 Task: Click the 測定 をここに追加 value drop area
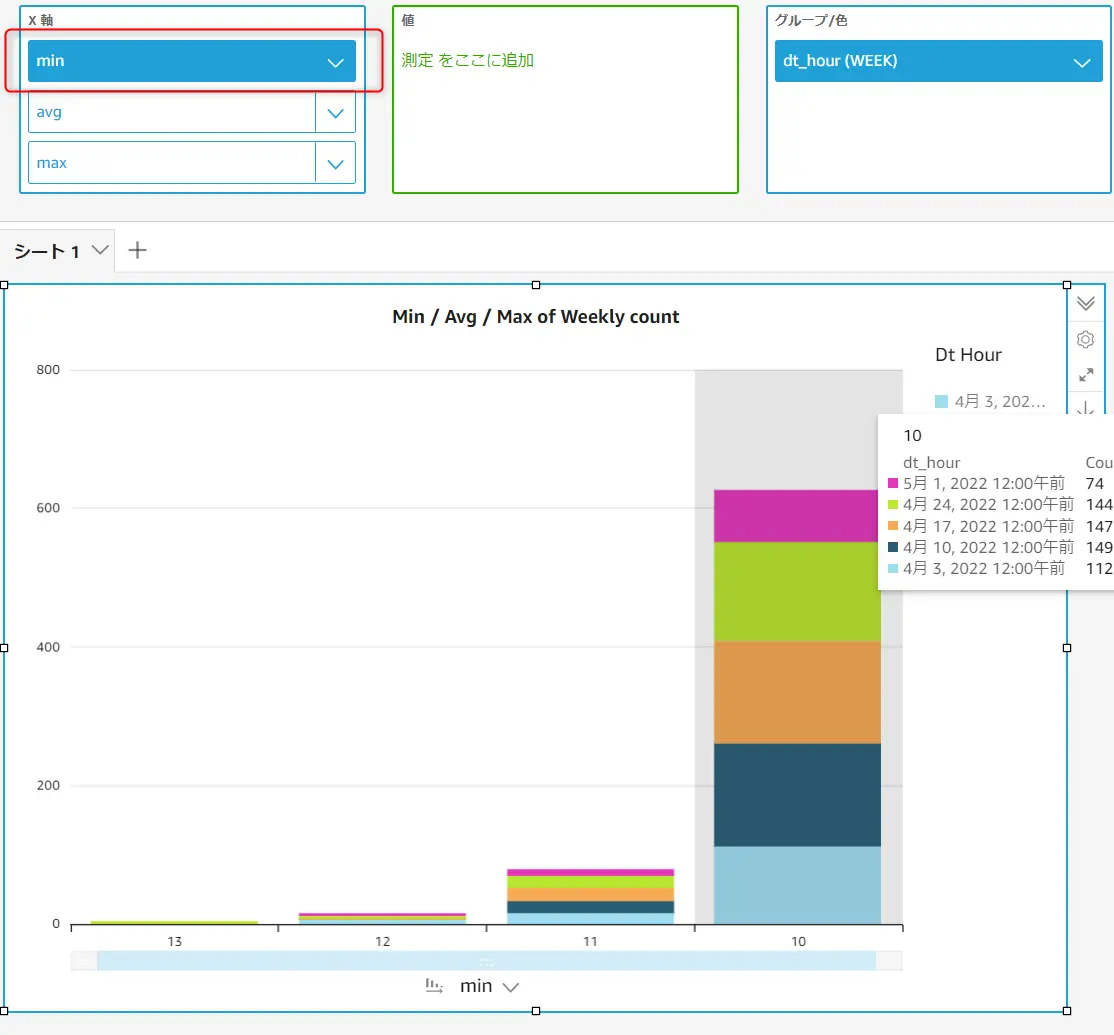coord(467,60)
